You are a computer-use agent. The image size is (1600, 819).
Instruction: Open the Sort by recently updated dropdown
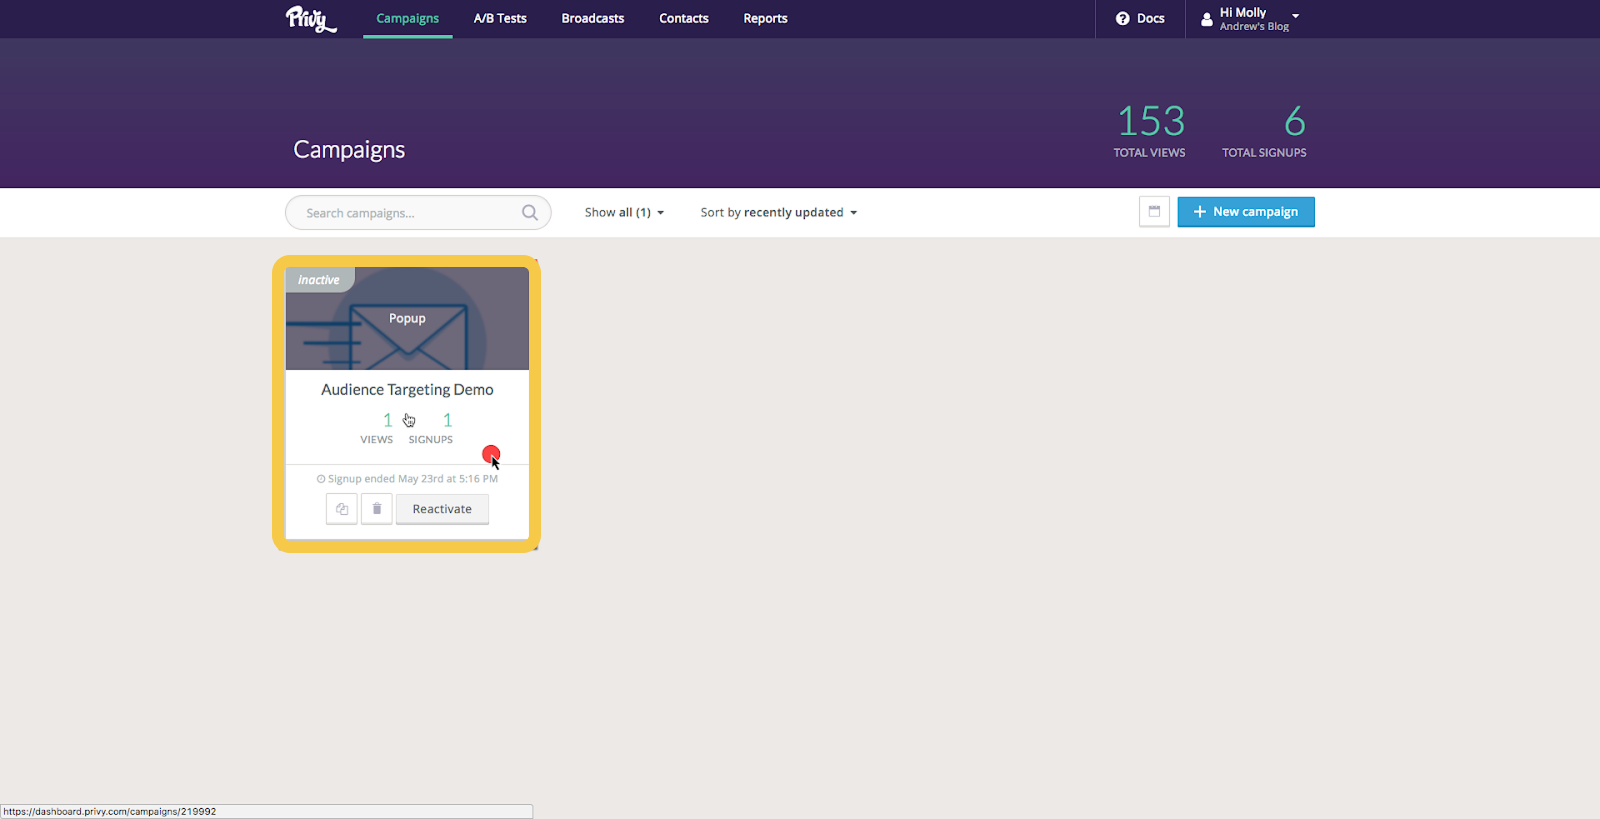tap(778, 213)
